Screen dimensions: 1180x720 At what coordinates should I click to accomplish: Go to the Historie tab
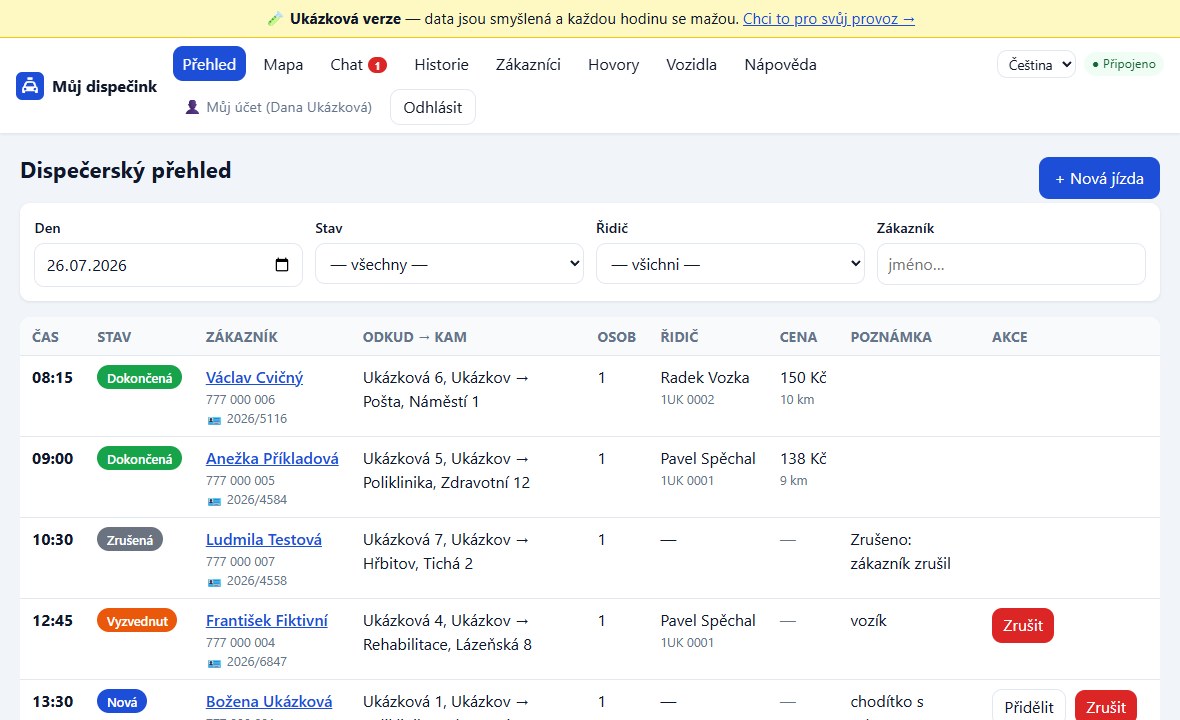tap(441, 65)
